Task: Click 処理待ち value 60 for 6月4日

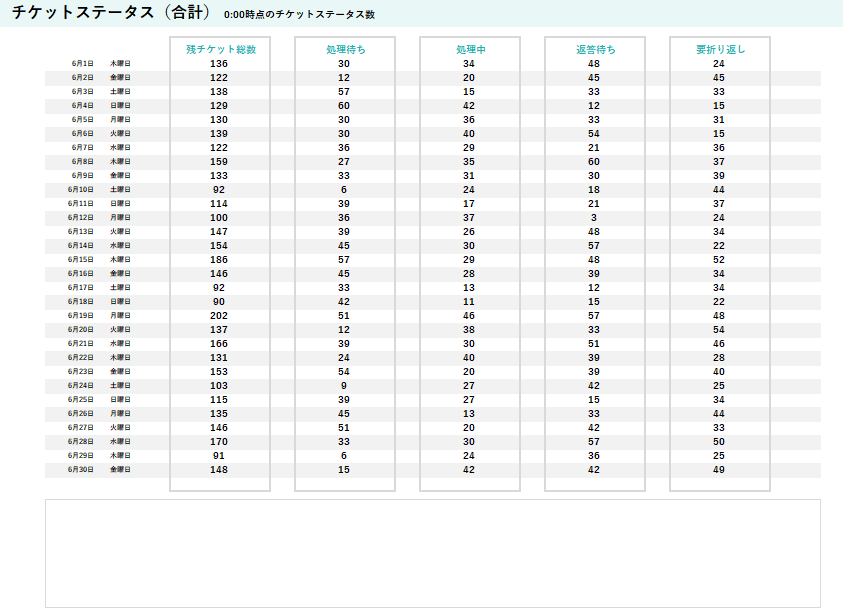Action: [344, 106]
